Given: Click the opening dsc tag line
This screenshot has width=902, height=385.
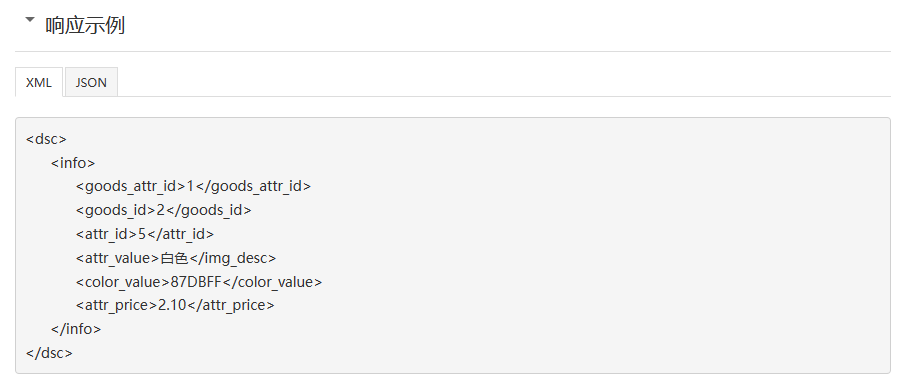Looking at the screenshot, I should (x=47, y=139).
